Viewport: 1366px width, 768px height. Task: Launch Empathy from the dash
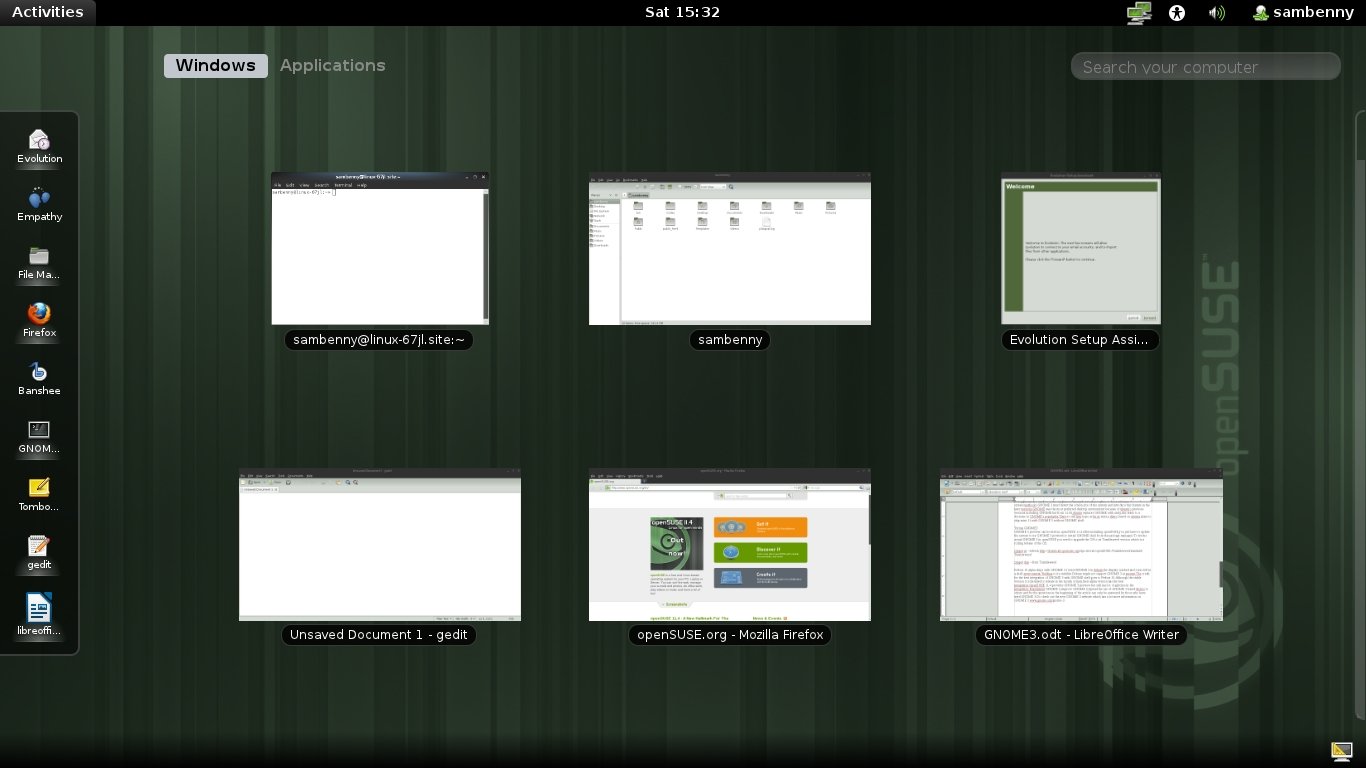point(39,203)
